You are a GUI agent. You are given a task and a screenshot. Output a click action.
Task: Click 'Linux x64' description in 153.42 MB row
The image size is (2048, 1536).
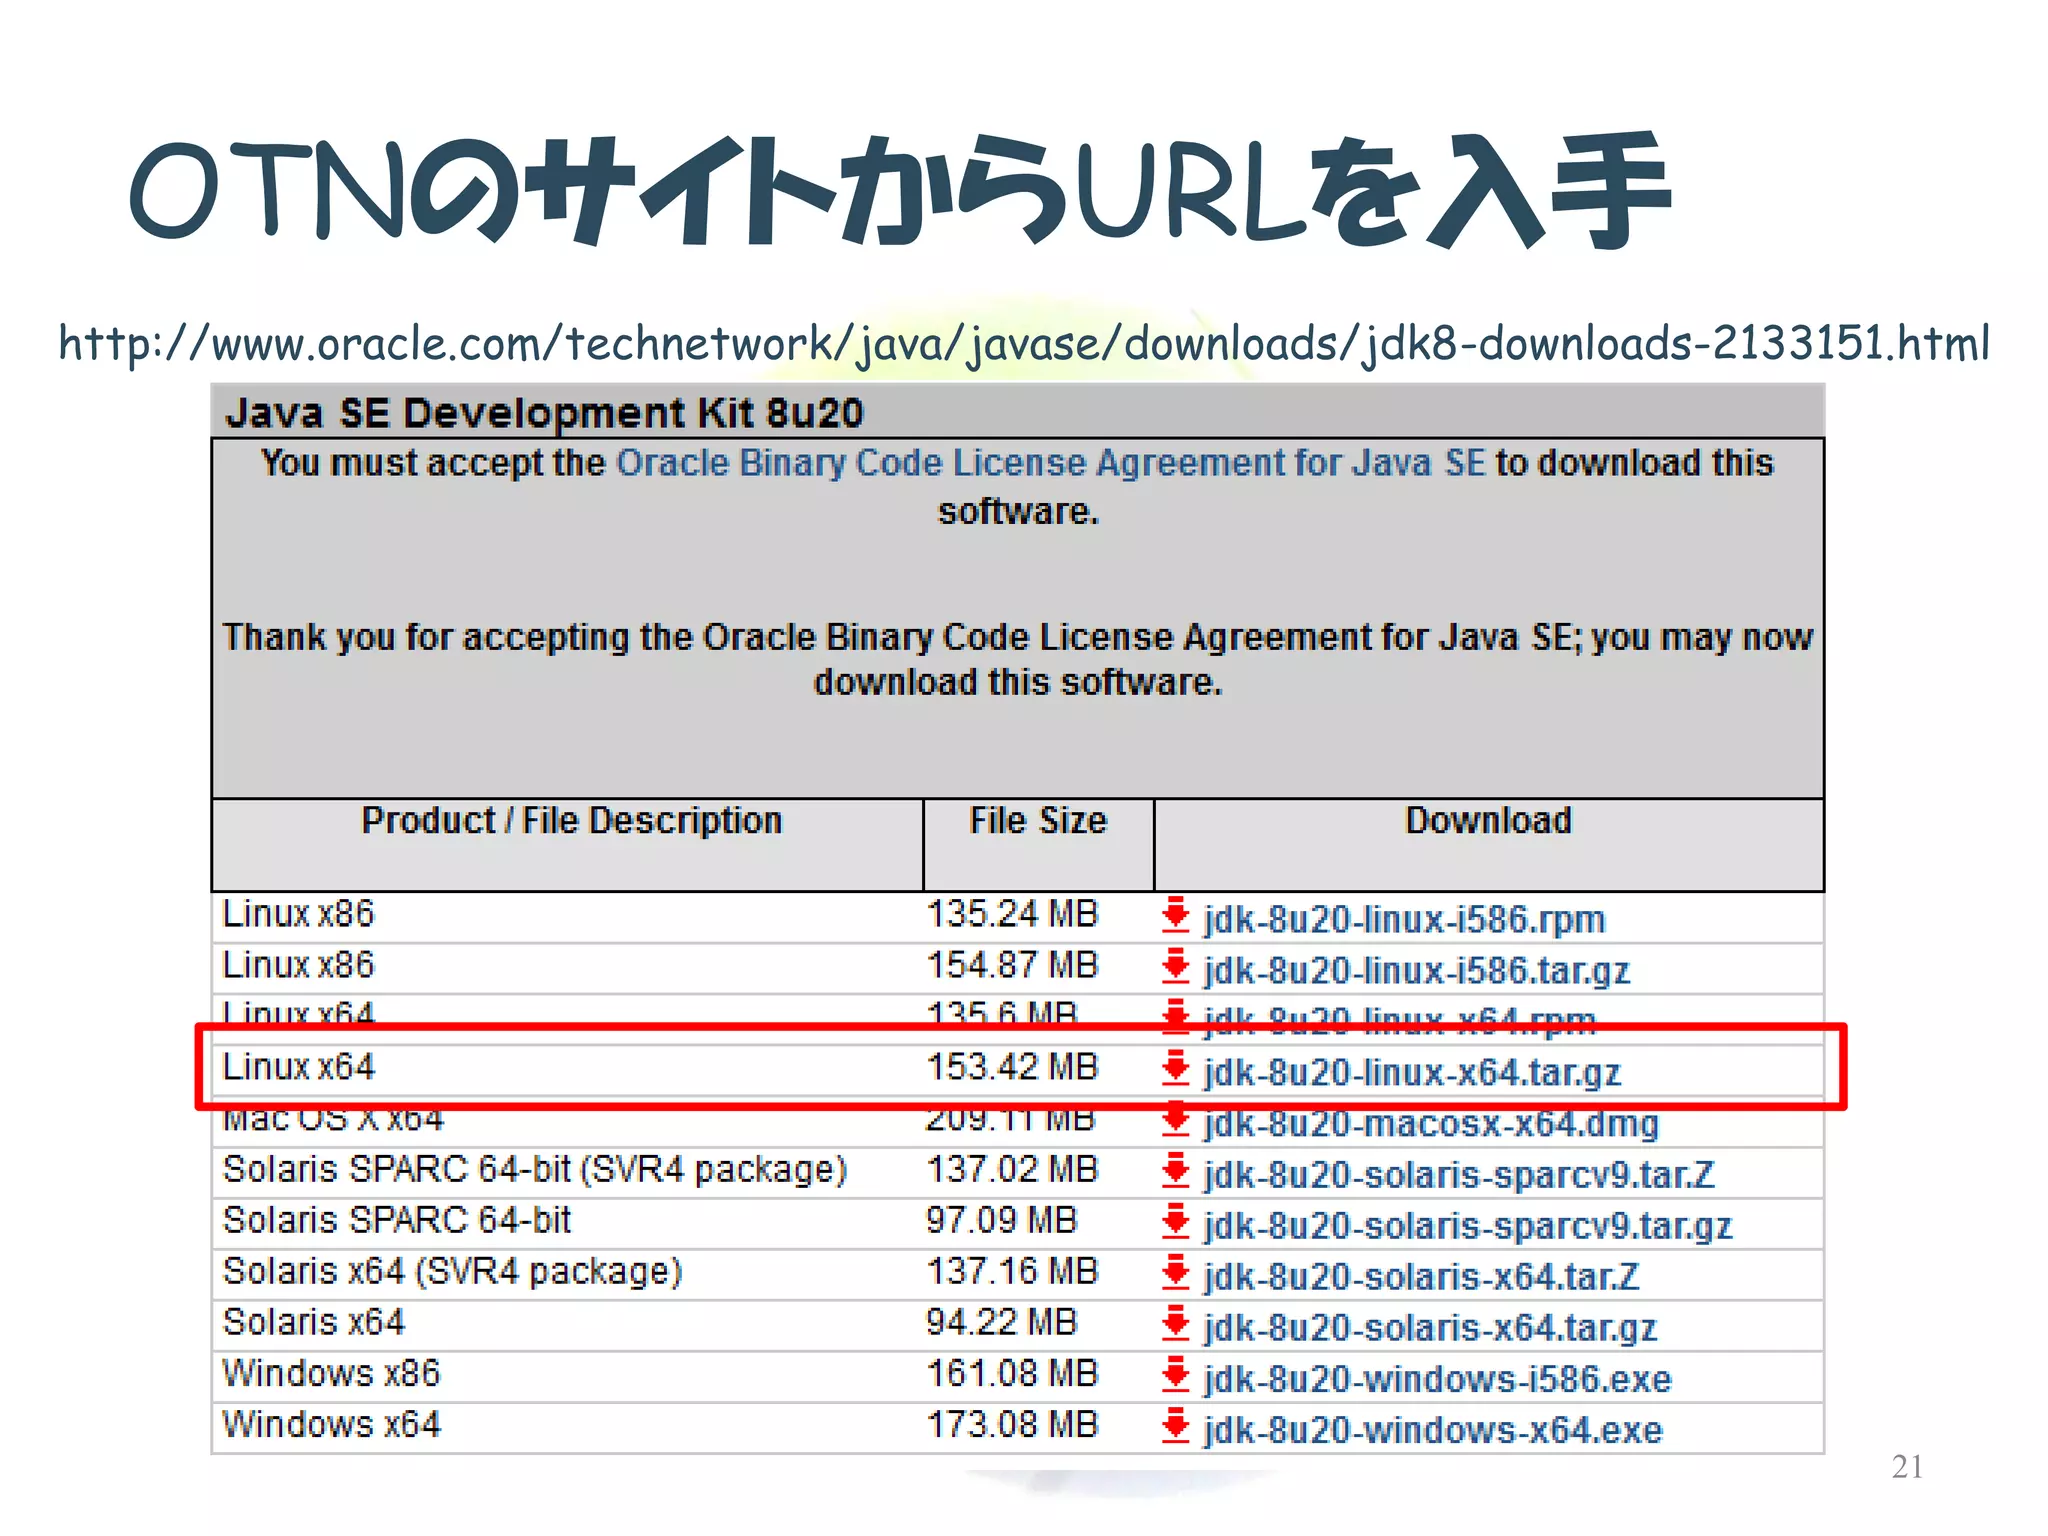click(298, 1067)
